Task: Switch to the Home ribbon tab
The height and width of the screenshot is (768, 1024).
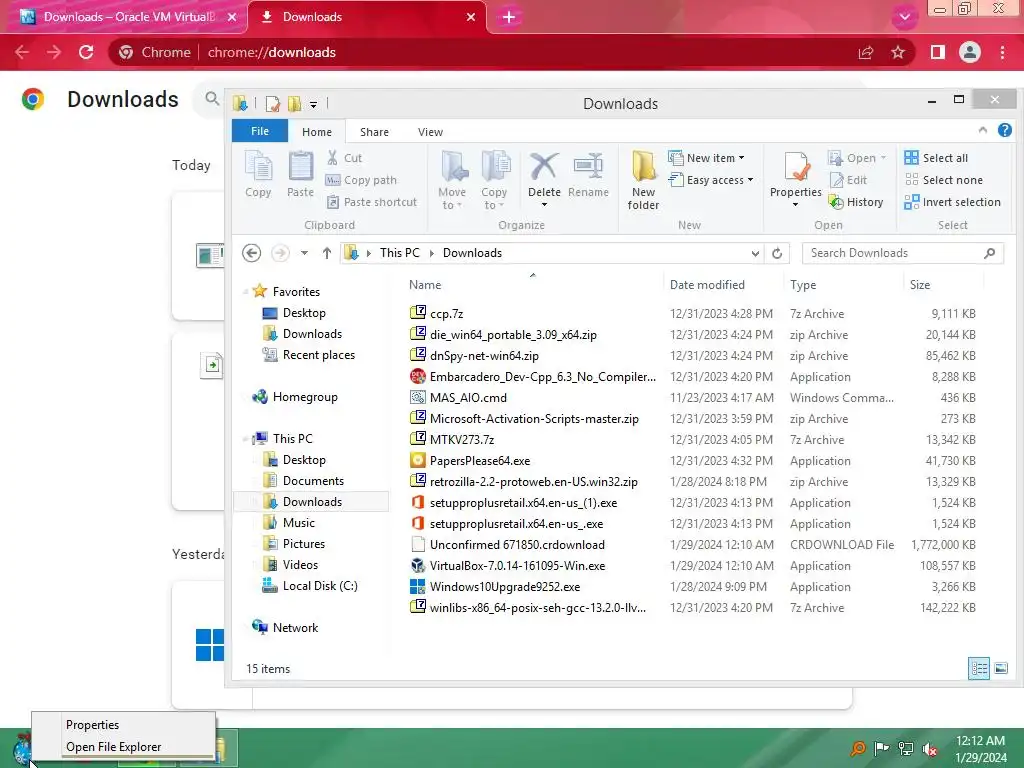Action: click(317, 131)
